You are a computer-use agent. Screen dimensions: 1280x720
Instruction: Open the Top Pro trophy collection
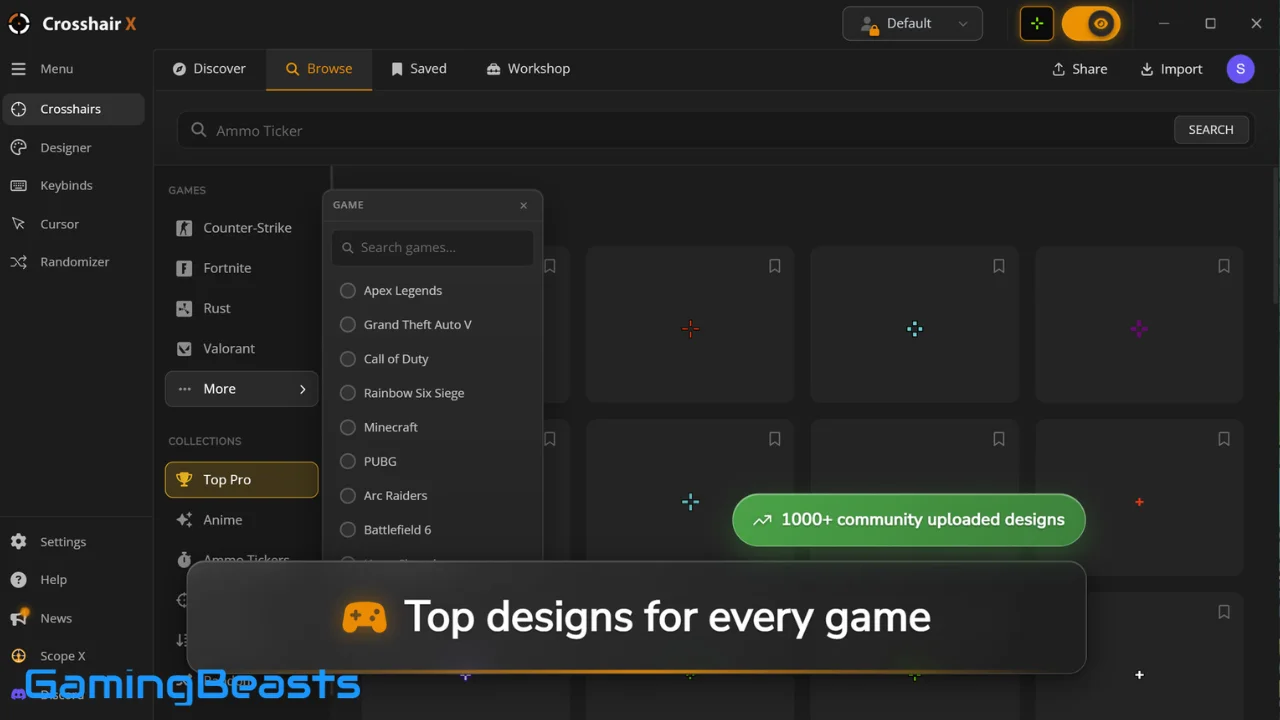pyautogui.click(x=241, y=480)
